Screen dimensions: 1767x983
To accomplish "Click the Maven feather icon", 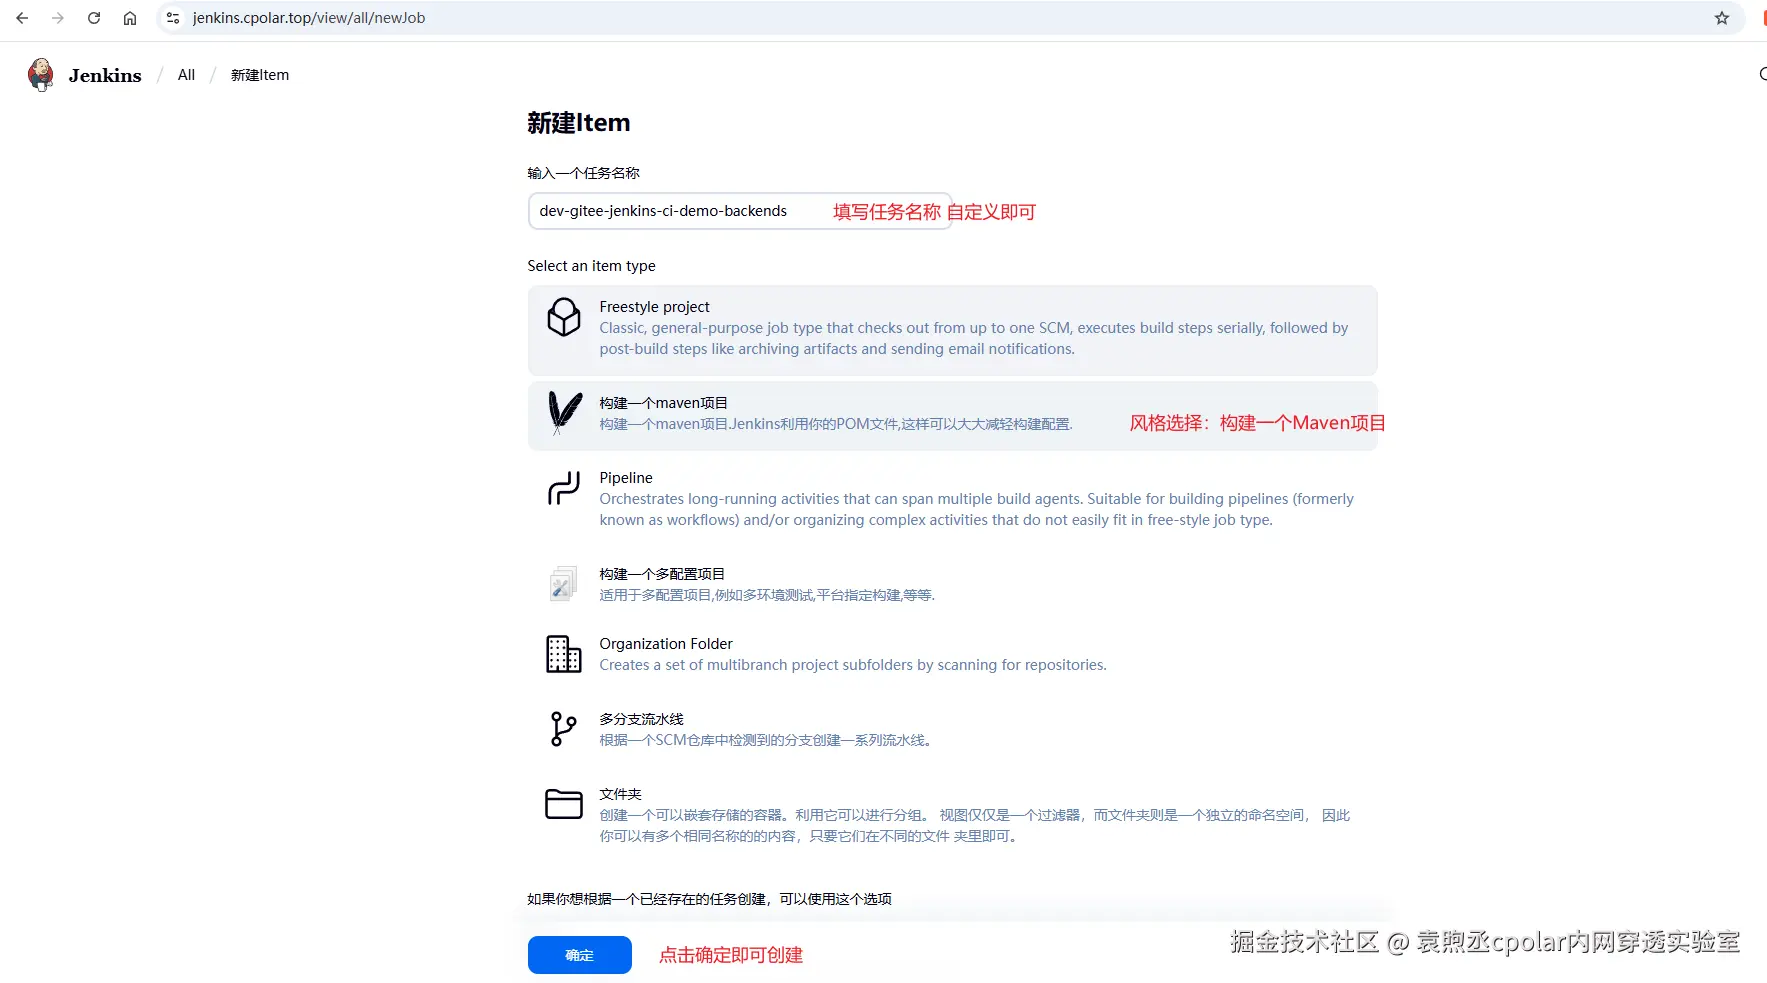I will 564,413.
